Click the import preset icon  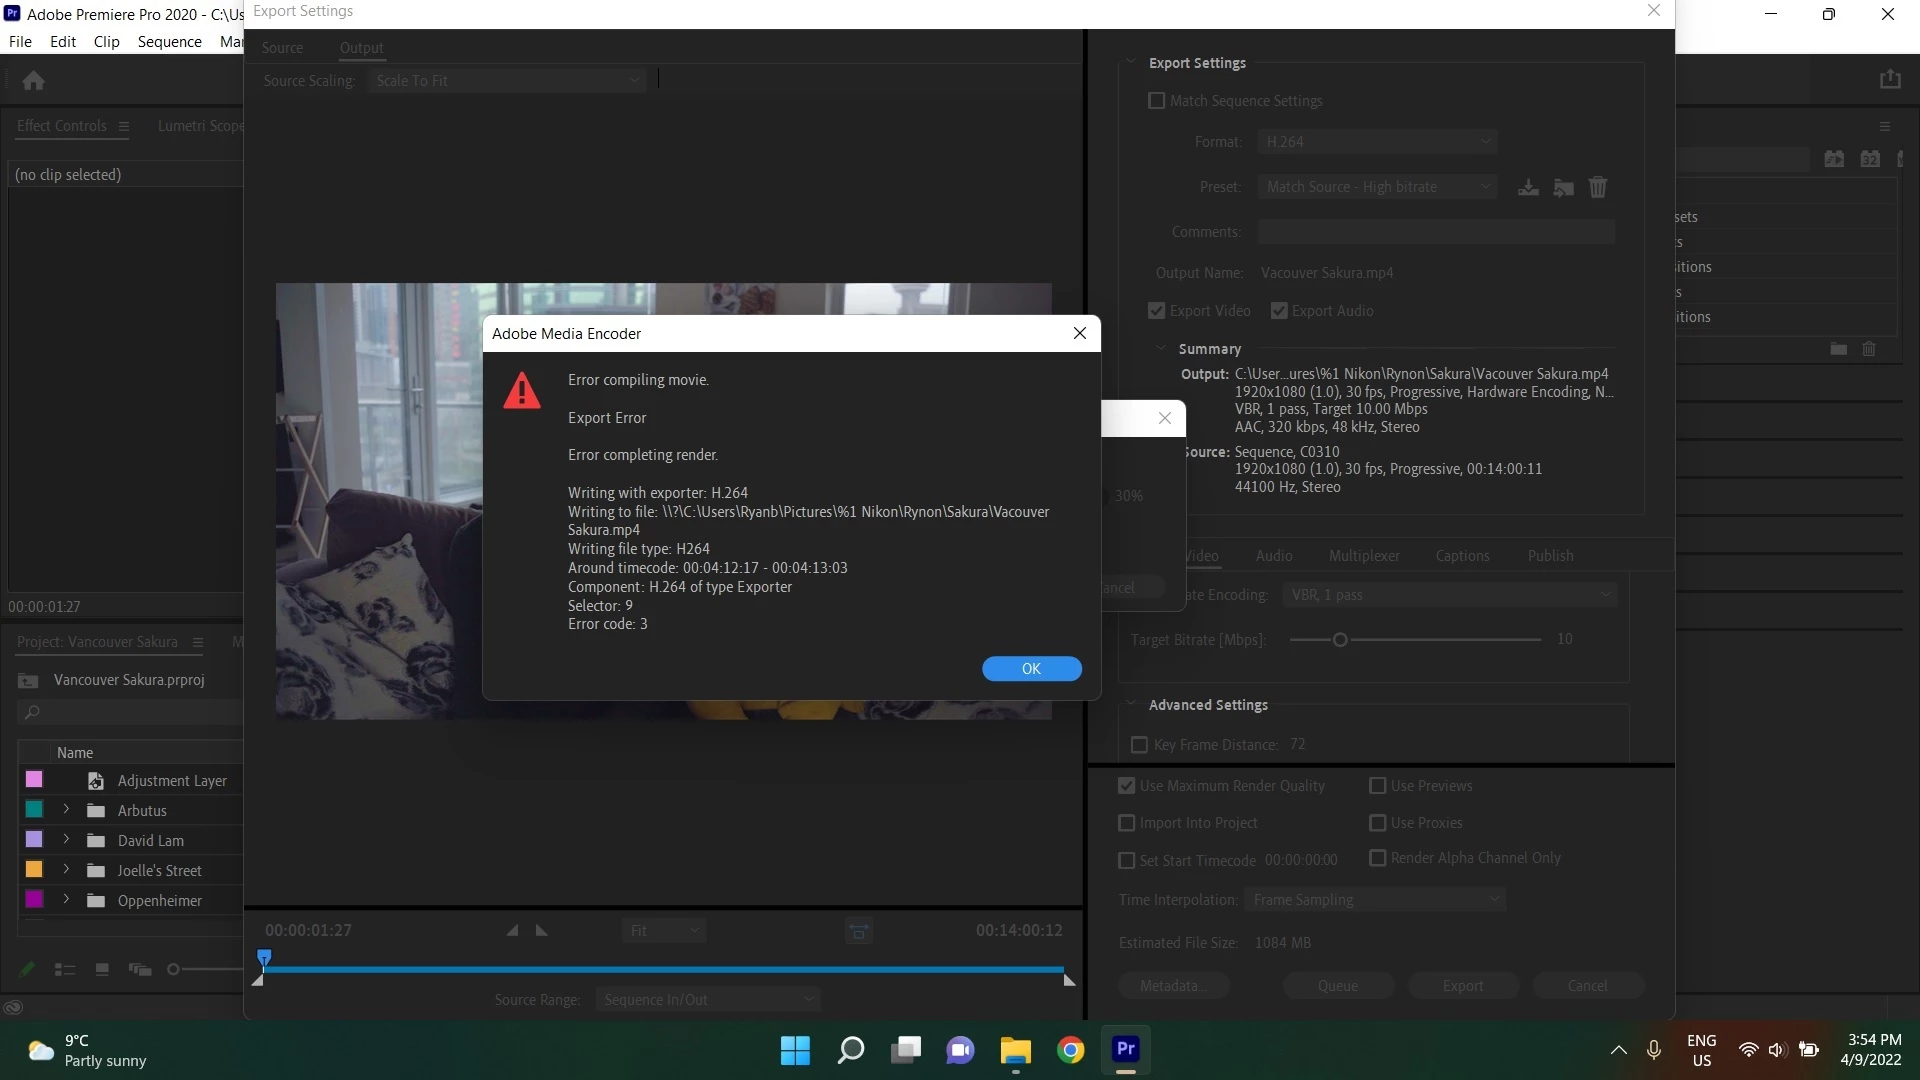(x=1563, y=187)
